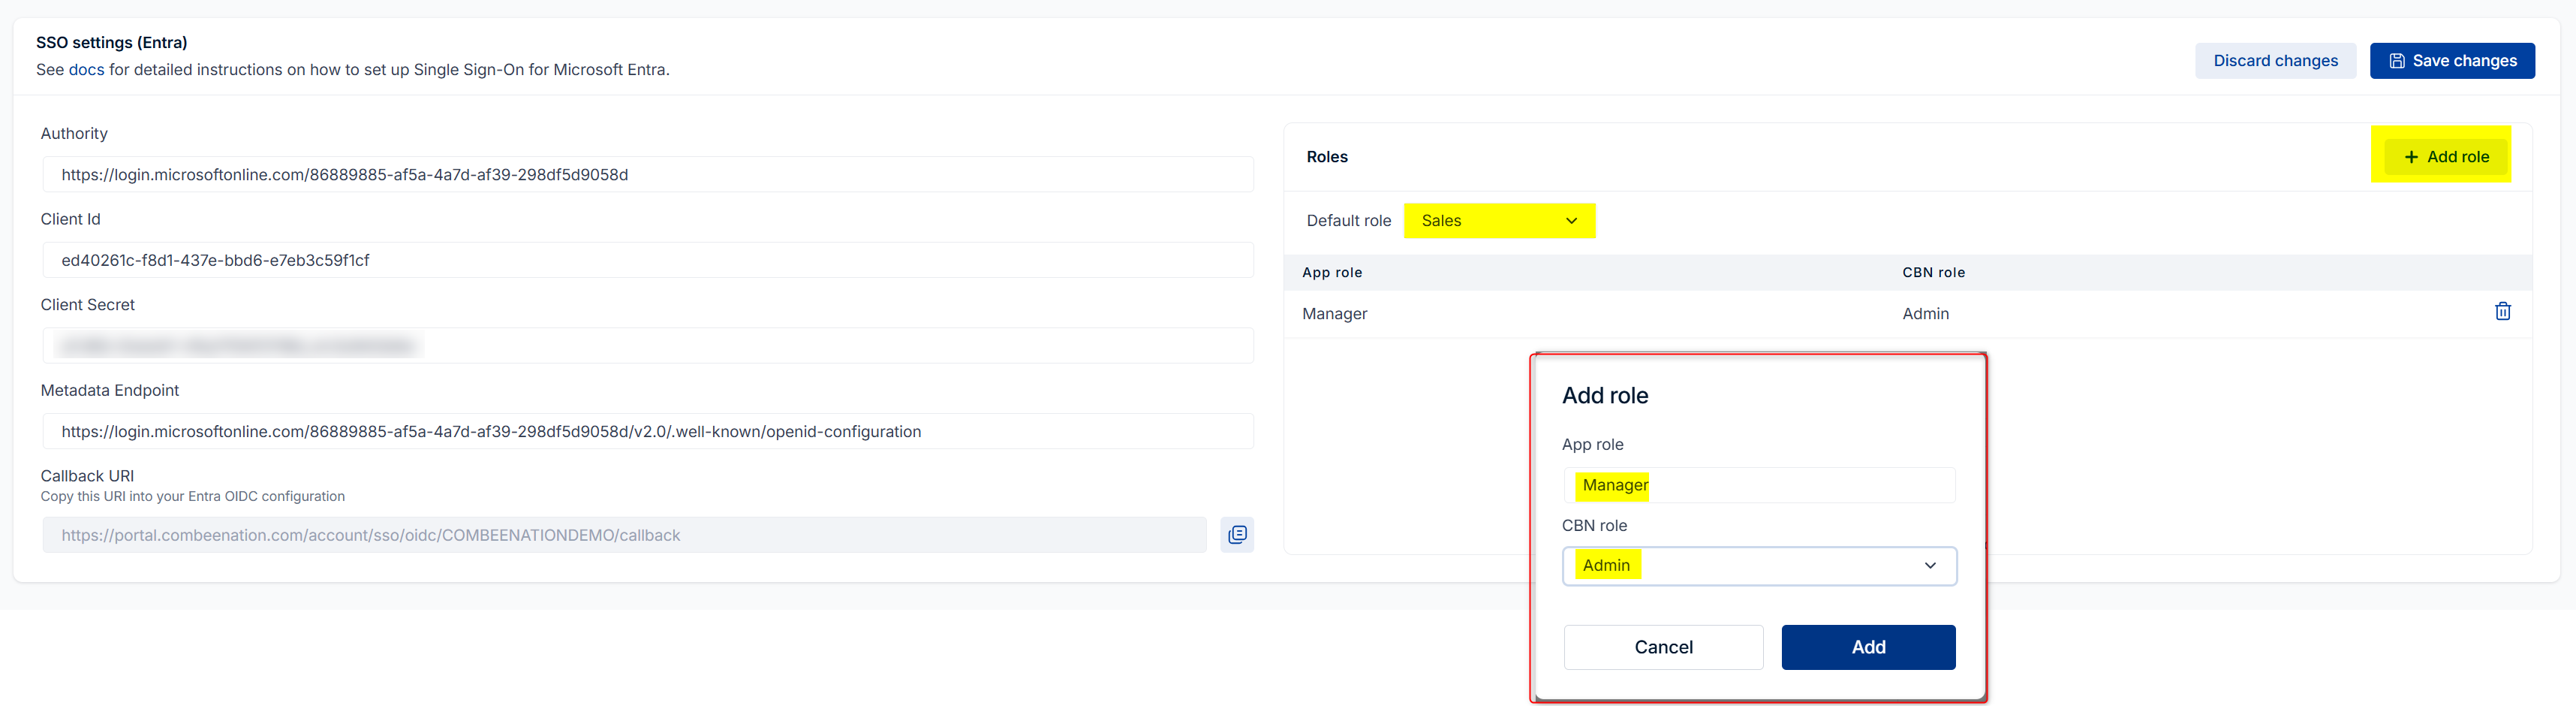Discard changes to SSO settings

point(2275,61)
